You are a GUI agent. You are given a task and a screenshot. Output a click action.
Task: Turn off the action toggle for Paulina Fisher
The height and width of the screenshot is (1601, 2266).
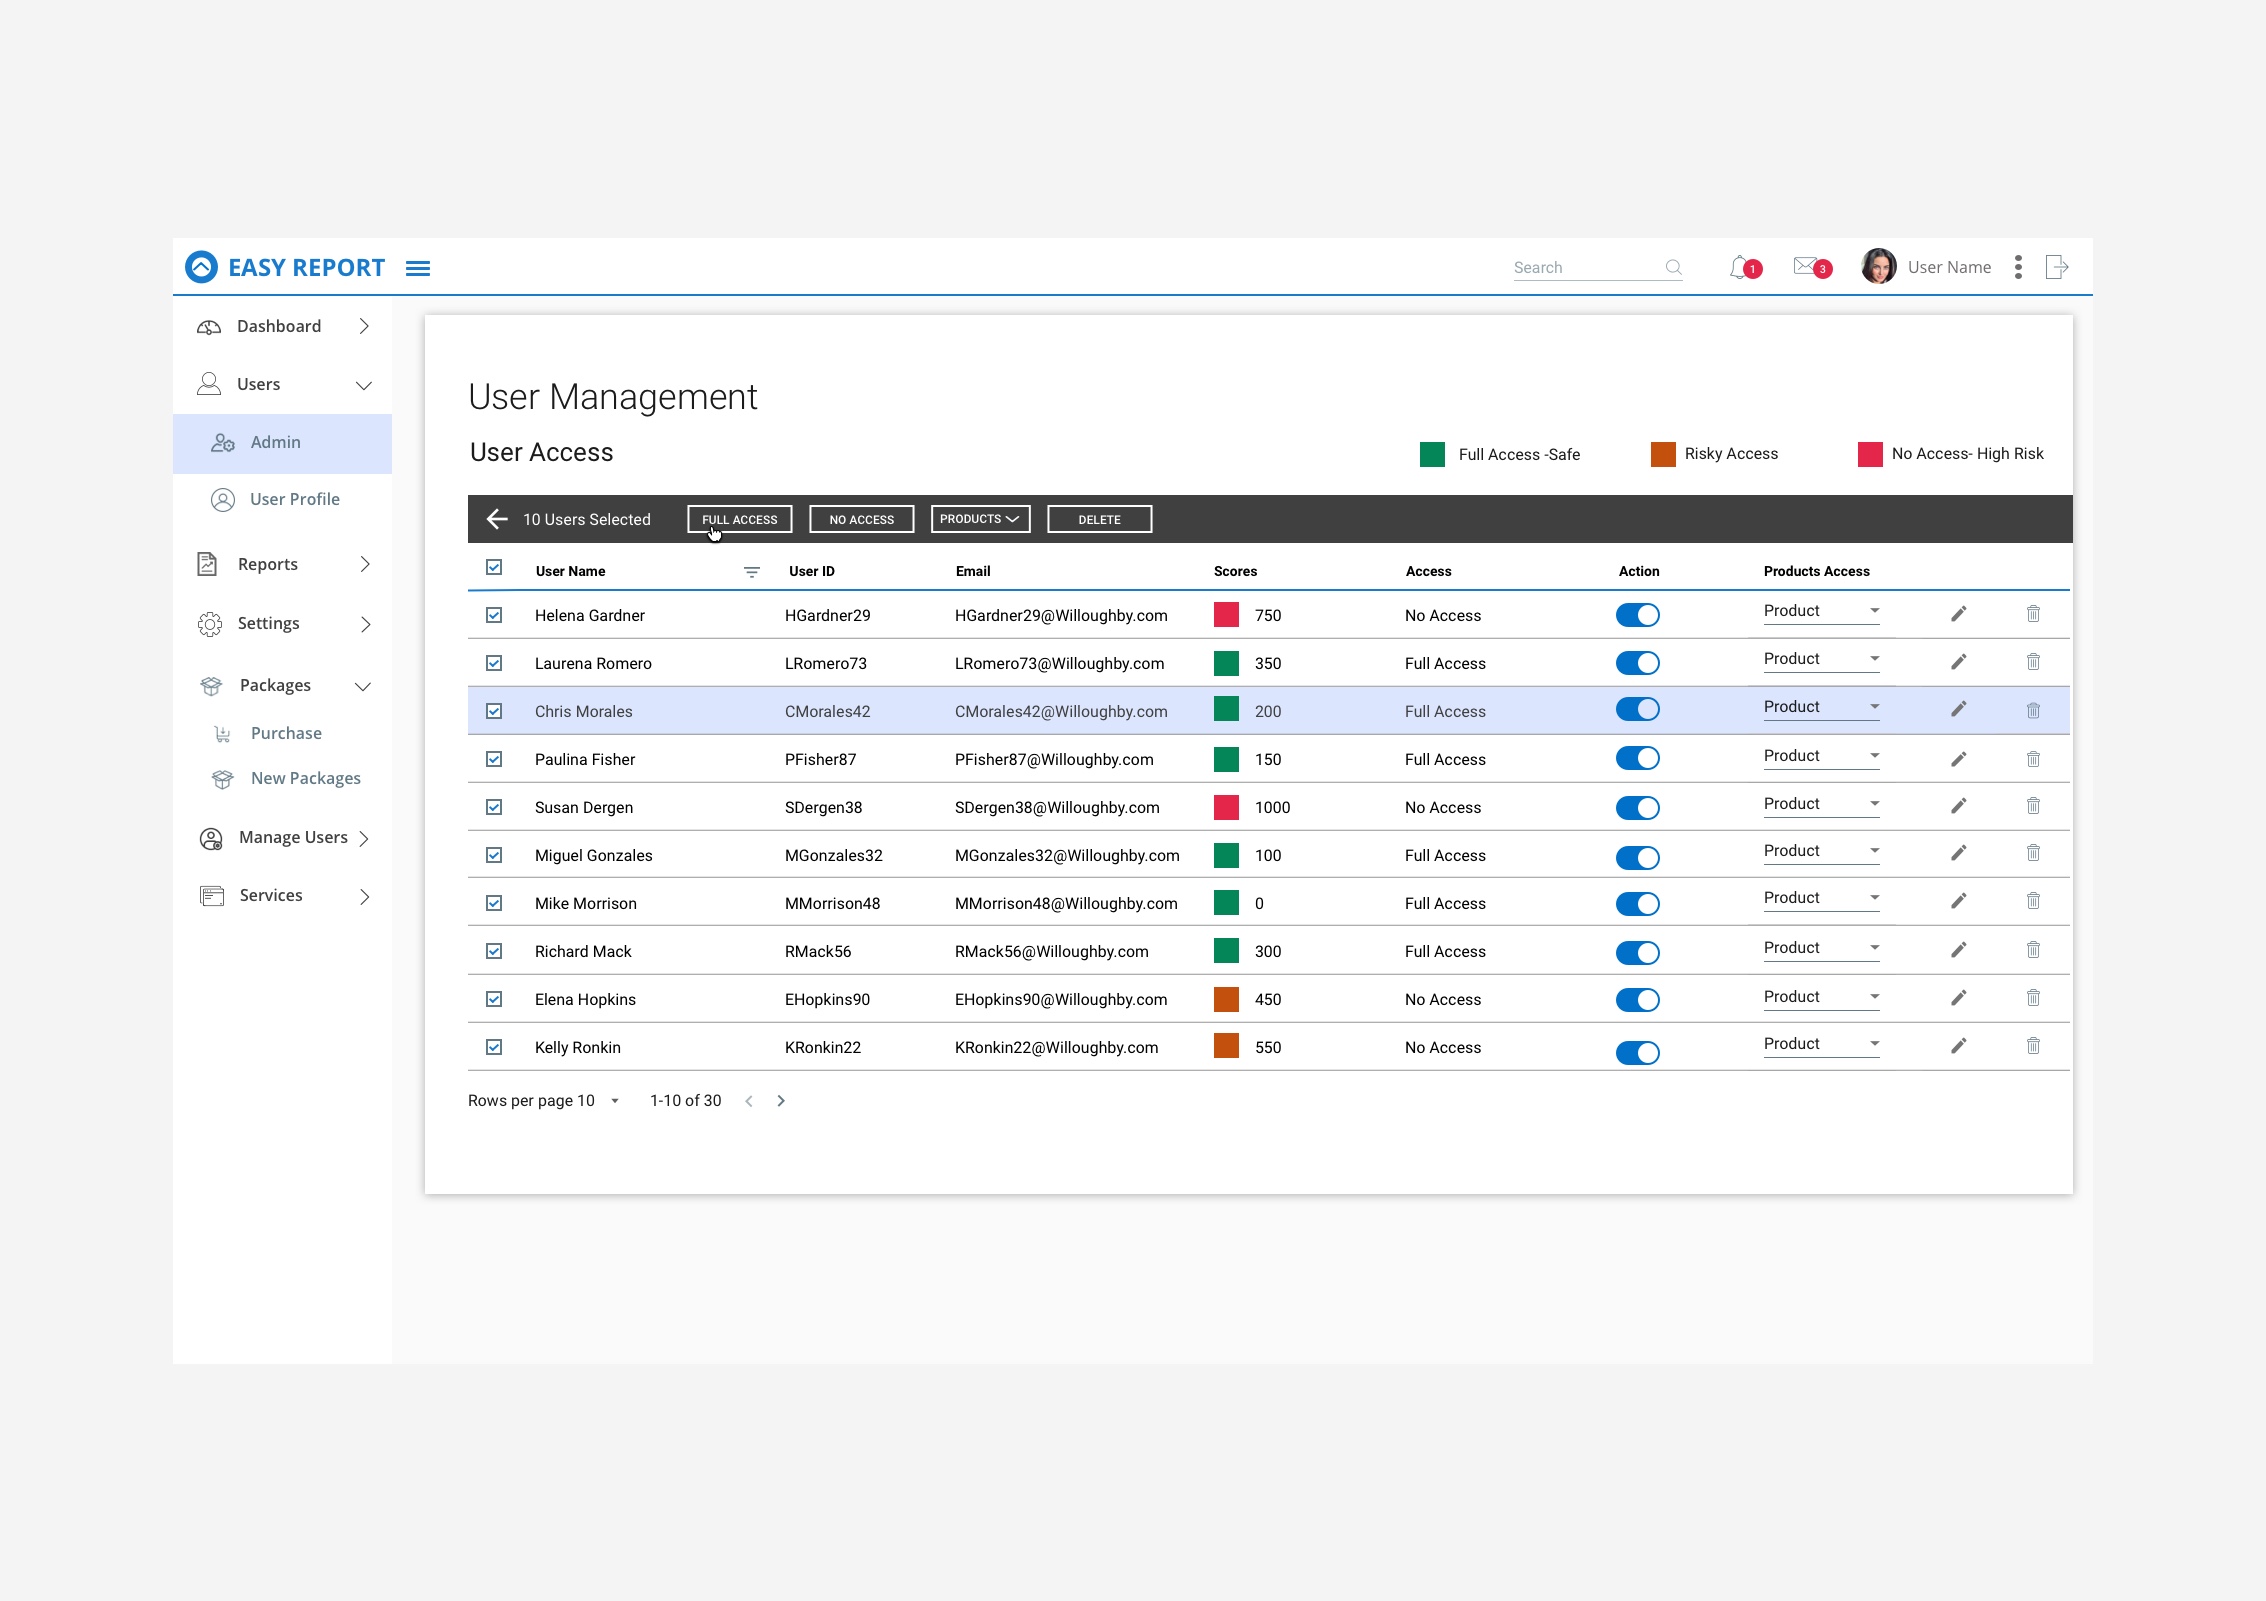[x=1637, y=758]
